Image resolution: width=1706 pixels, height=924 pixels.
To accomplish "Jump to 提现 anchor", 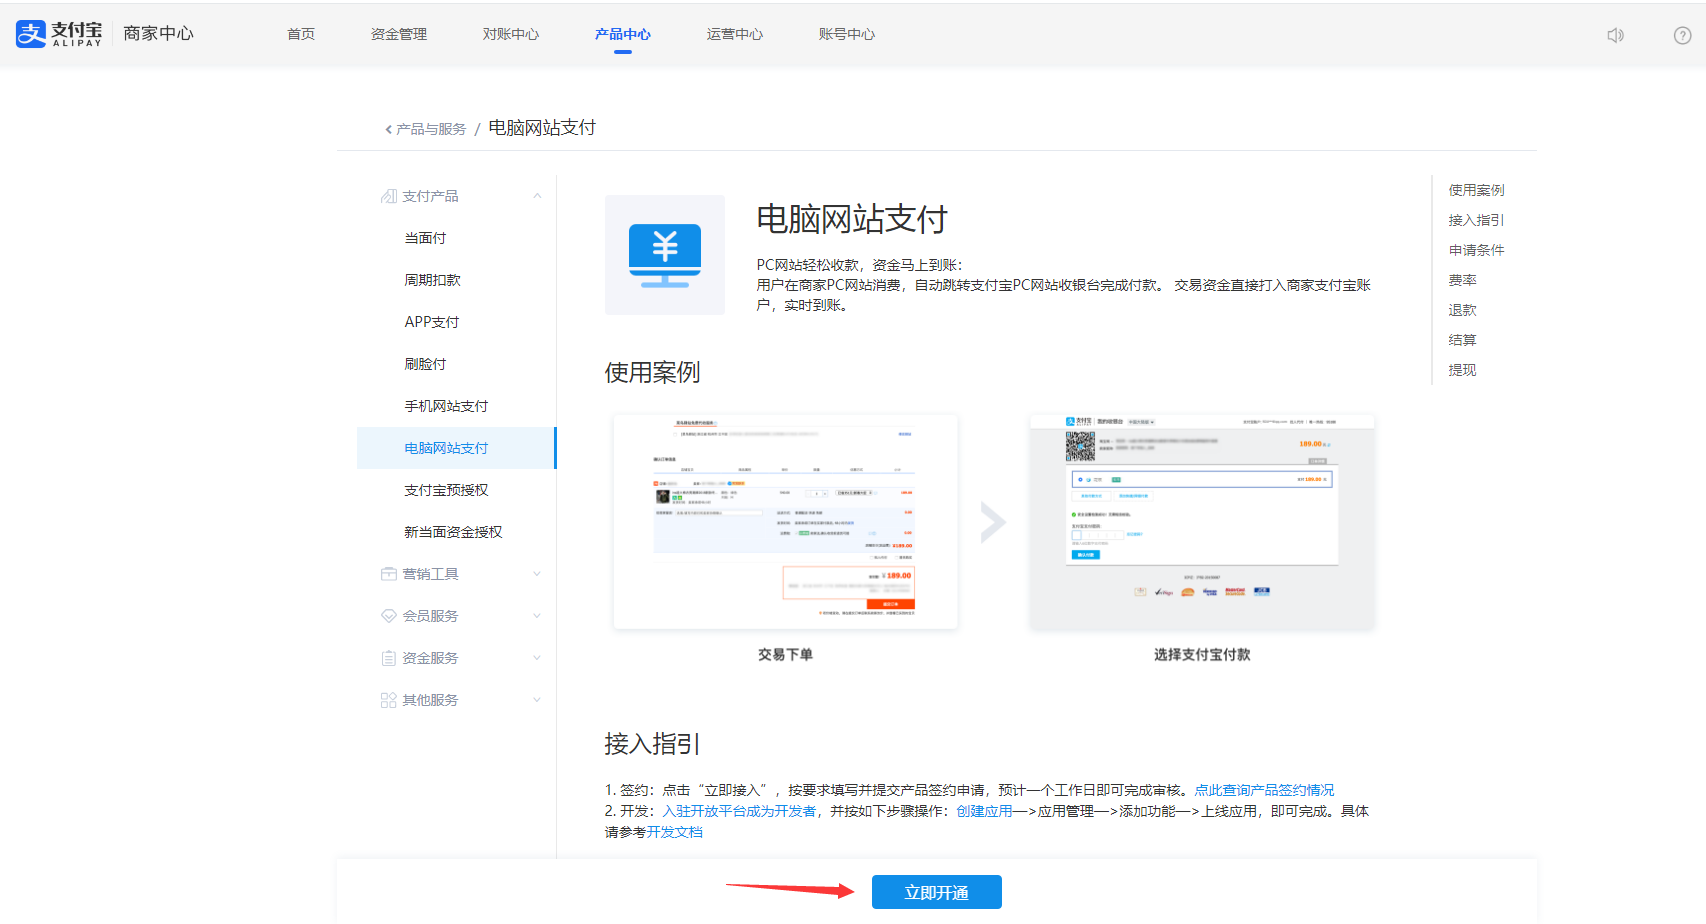I will [x=1462, y=370].
